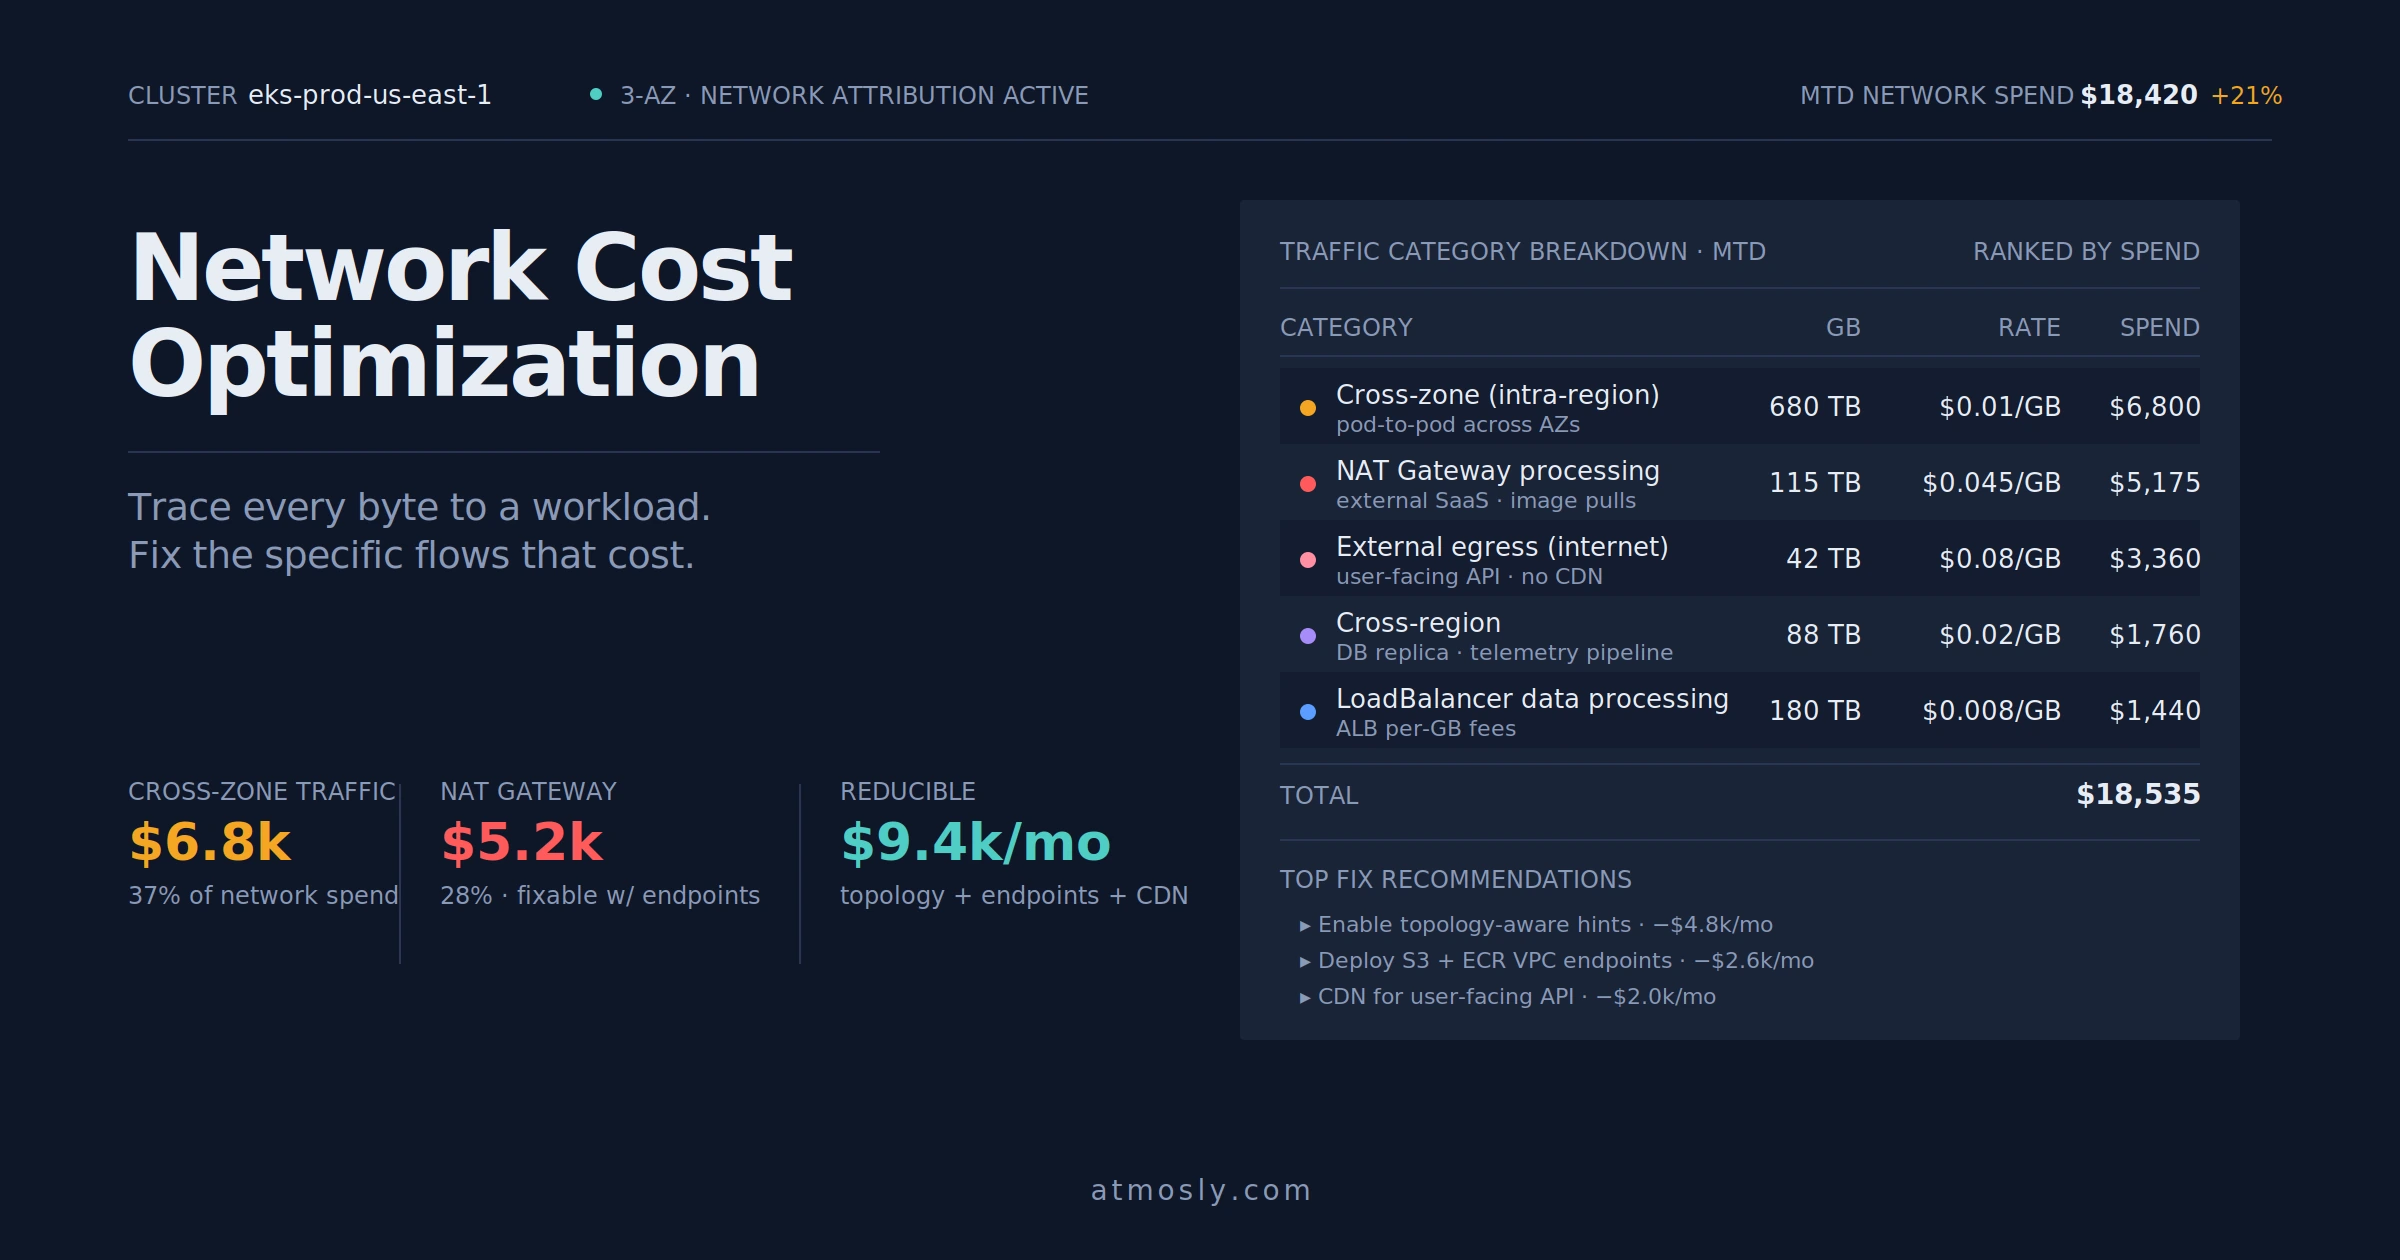Select the 'NAT Gateway processing' row name

coord(1498,471)
